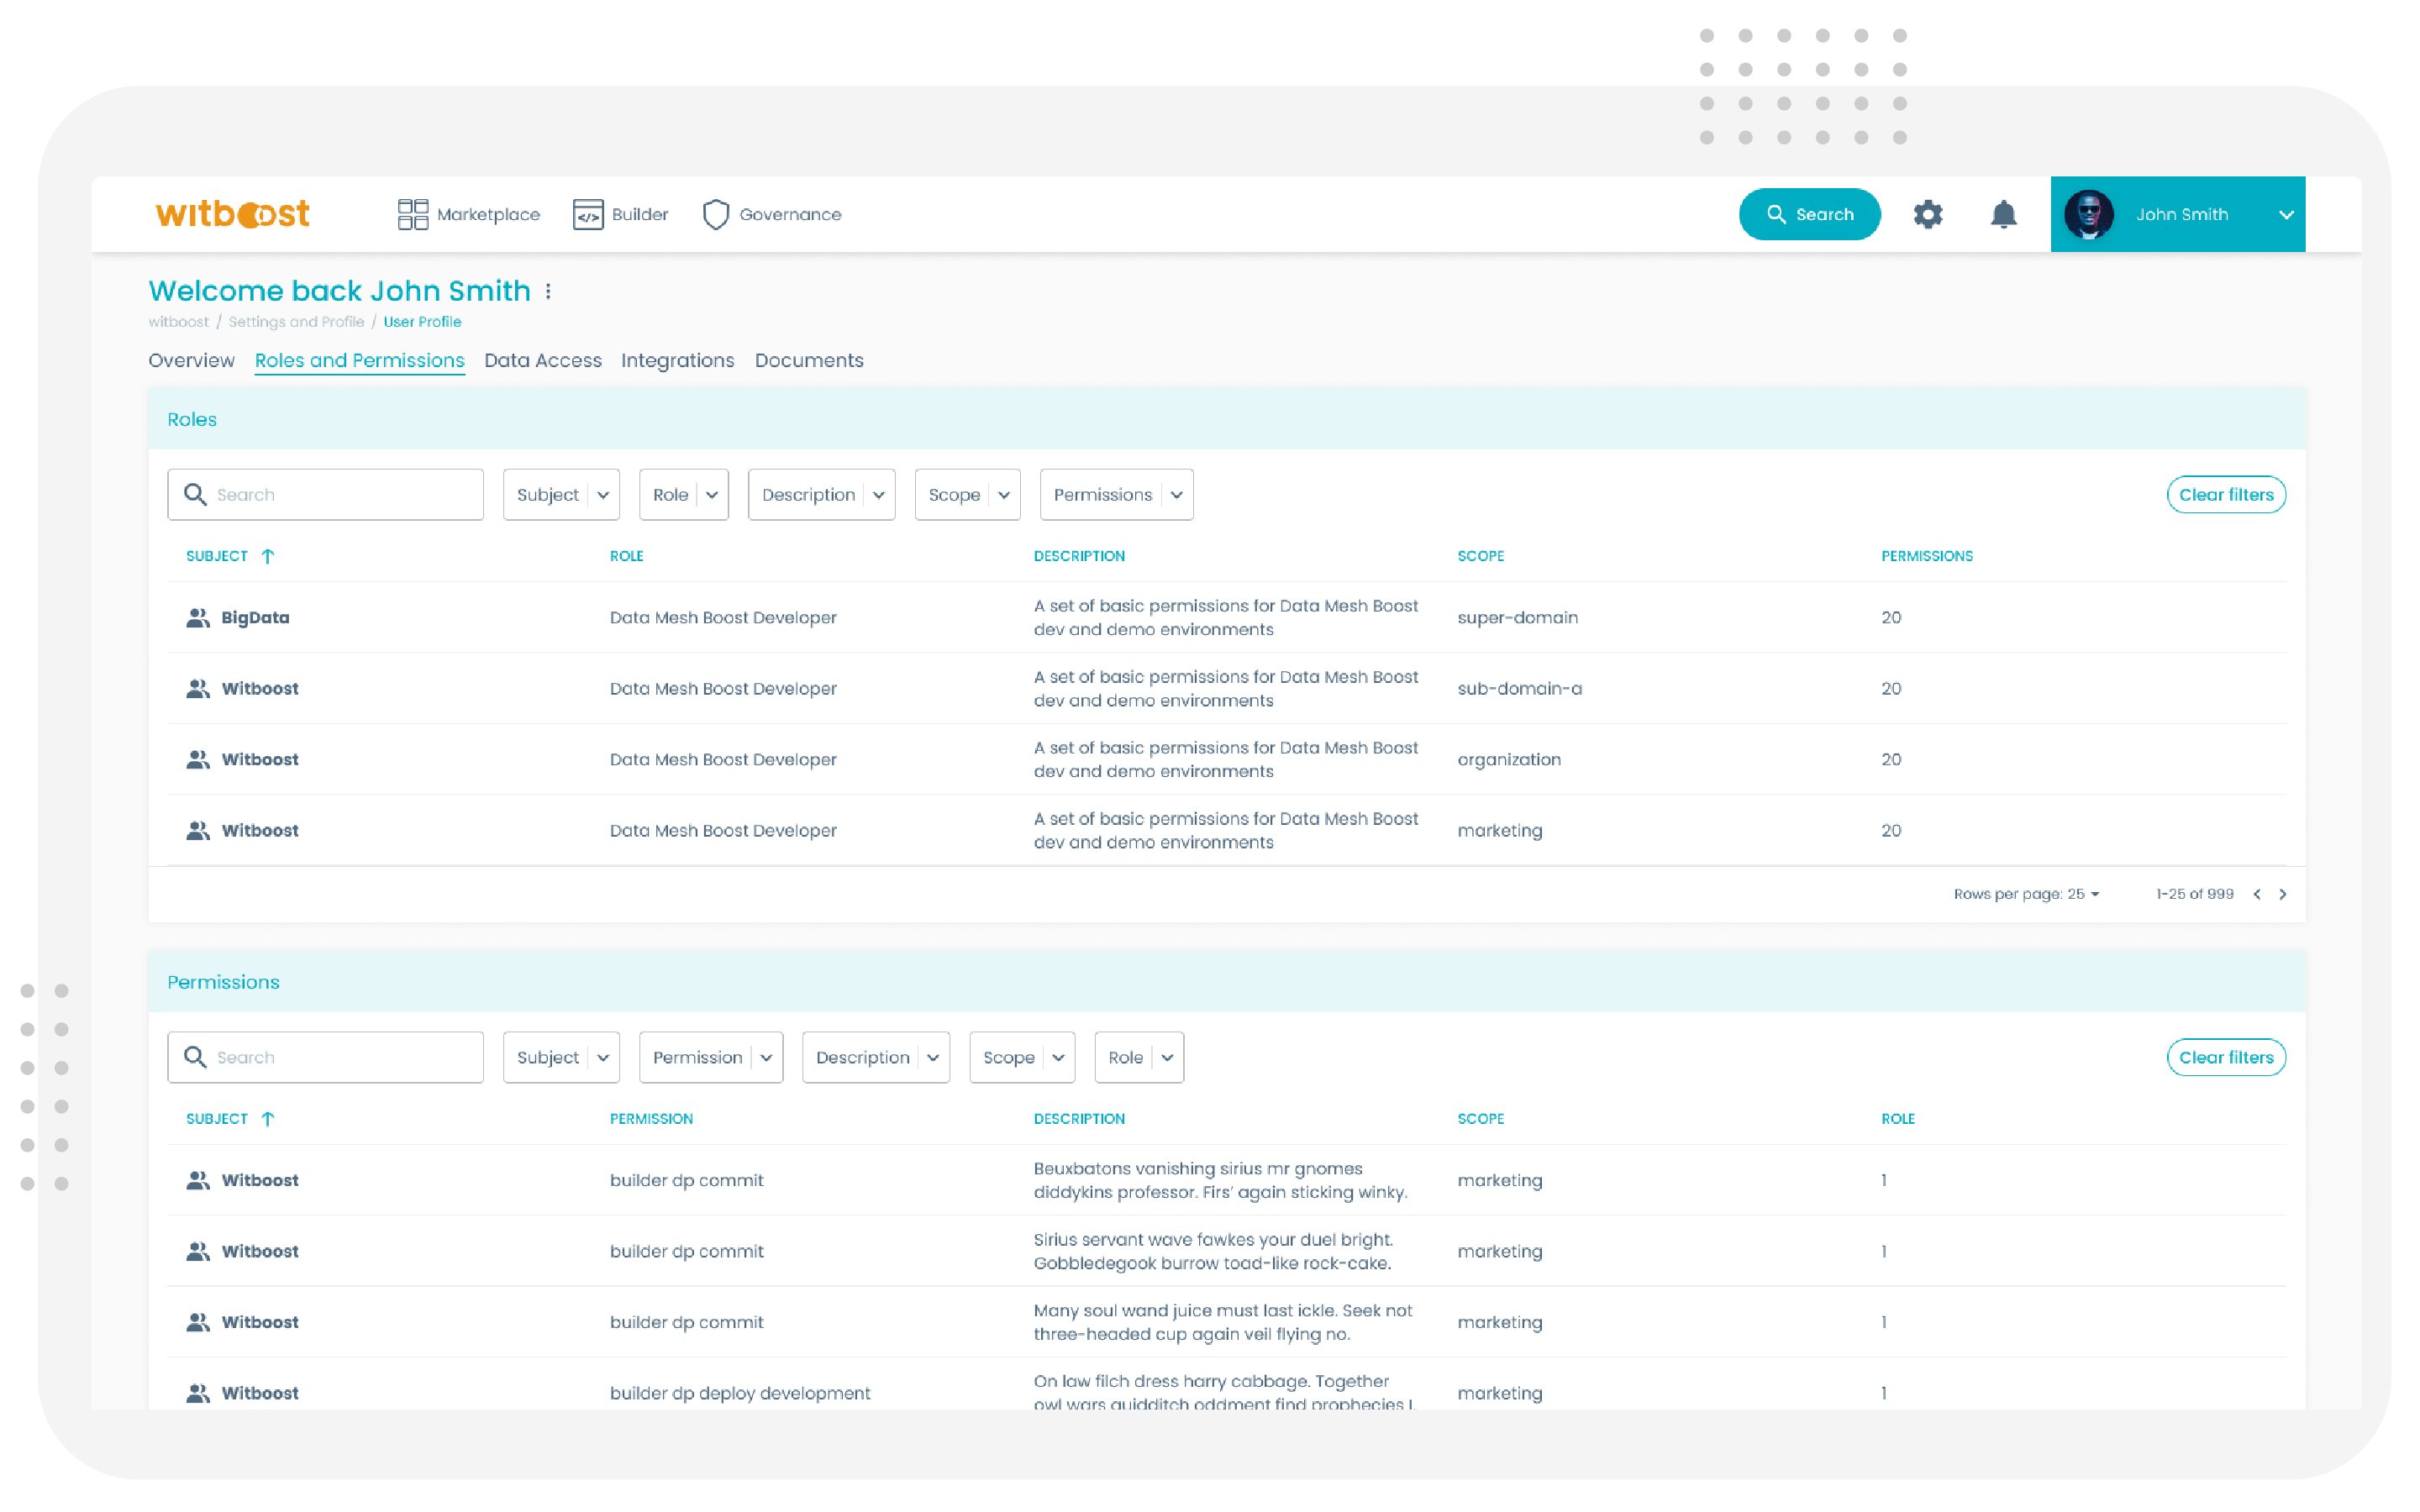Screen dimensions: 2420x1512
Task: Go to previous page of Roles table
Action: click(2257, 894)
